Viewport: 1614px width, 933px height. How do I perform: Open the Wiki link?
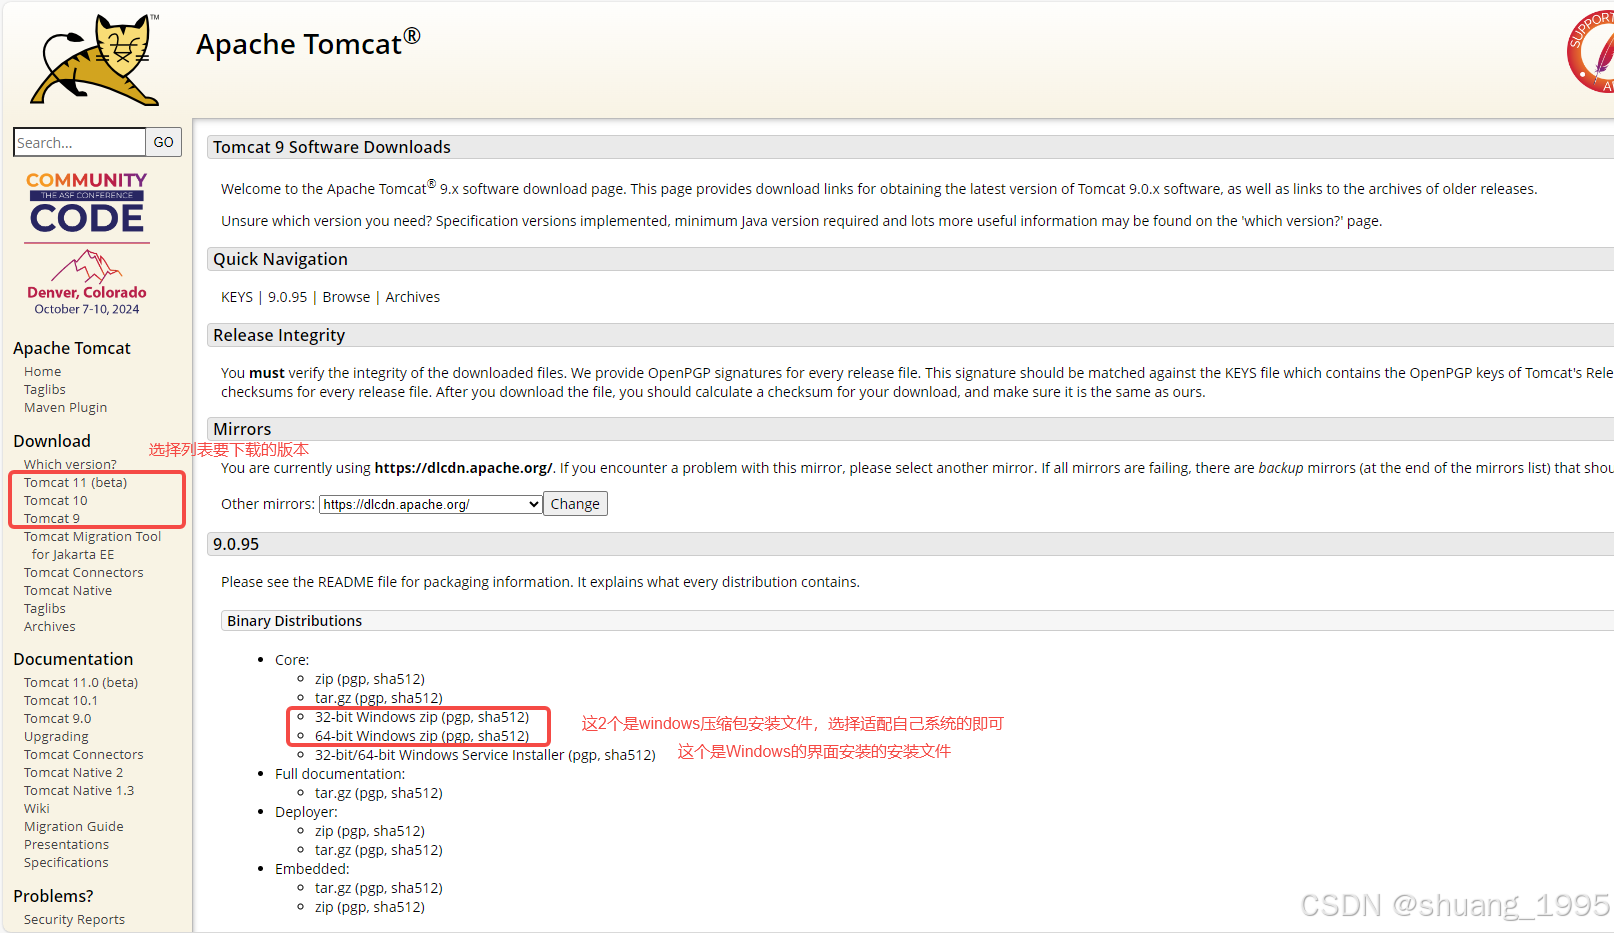click(37, 808)
